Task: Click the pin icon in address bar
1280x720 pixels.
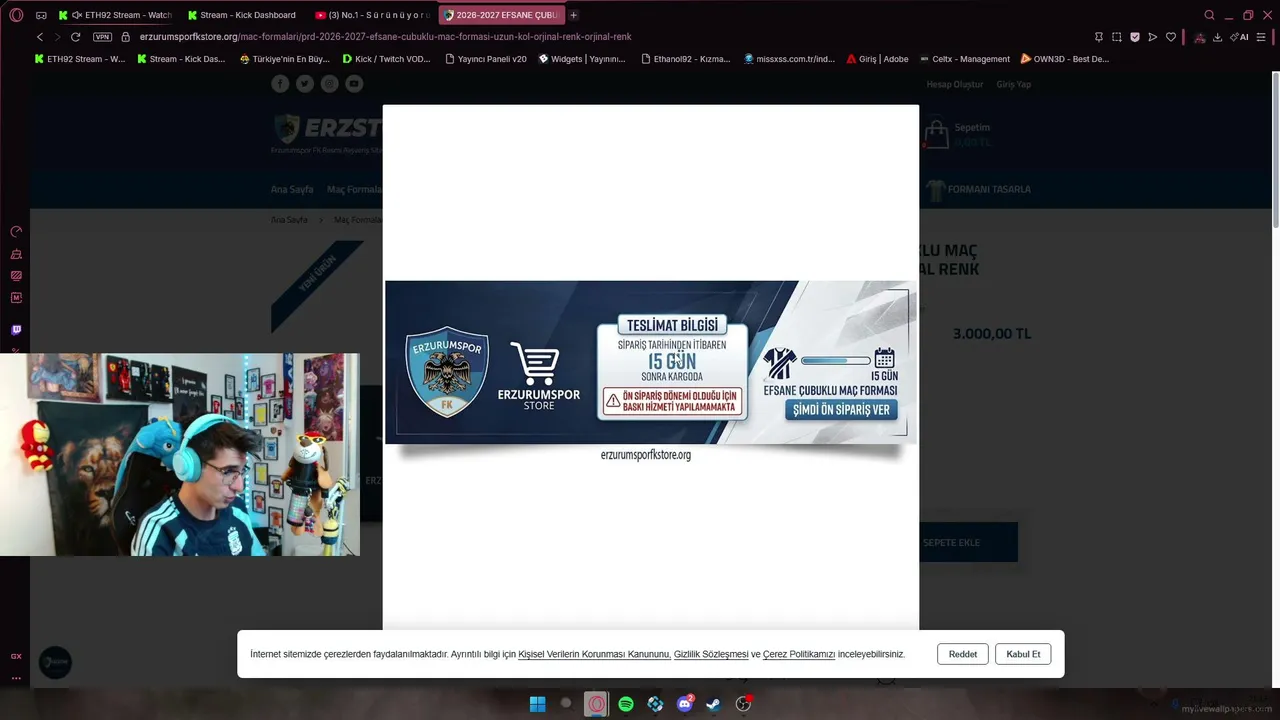Action: (1098, 37)
